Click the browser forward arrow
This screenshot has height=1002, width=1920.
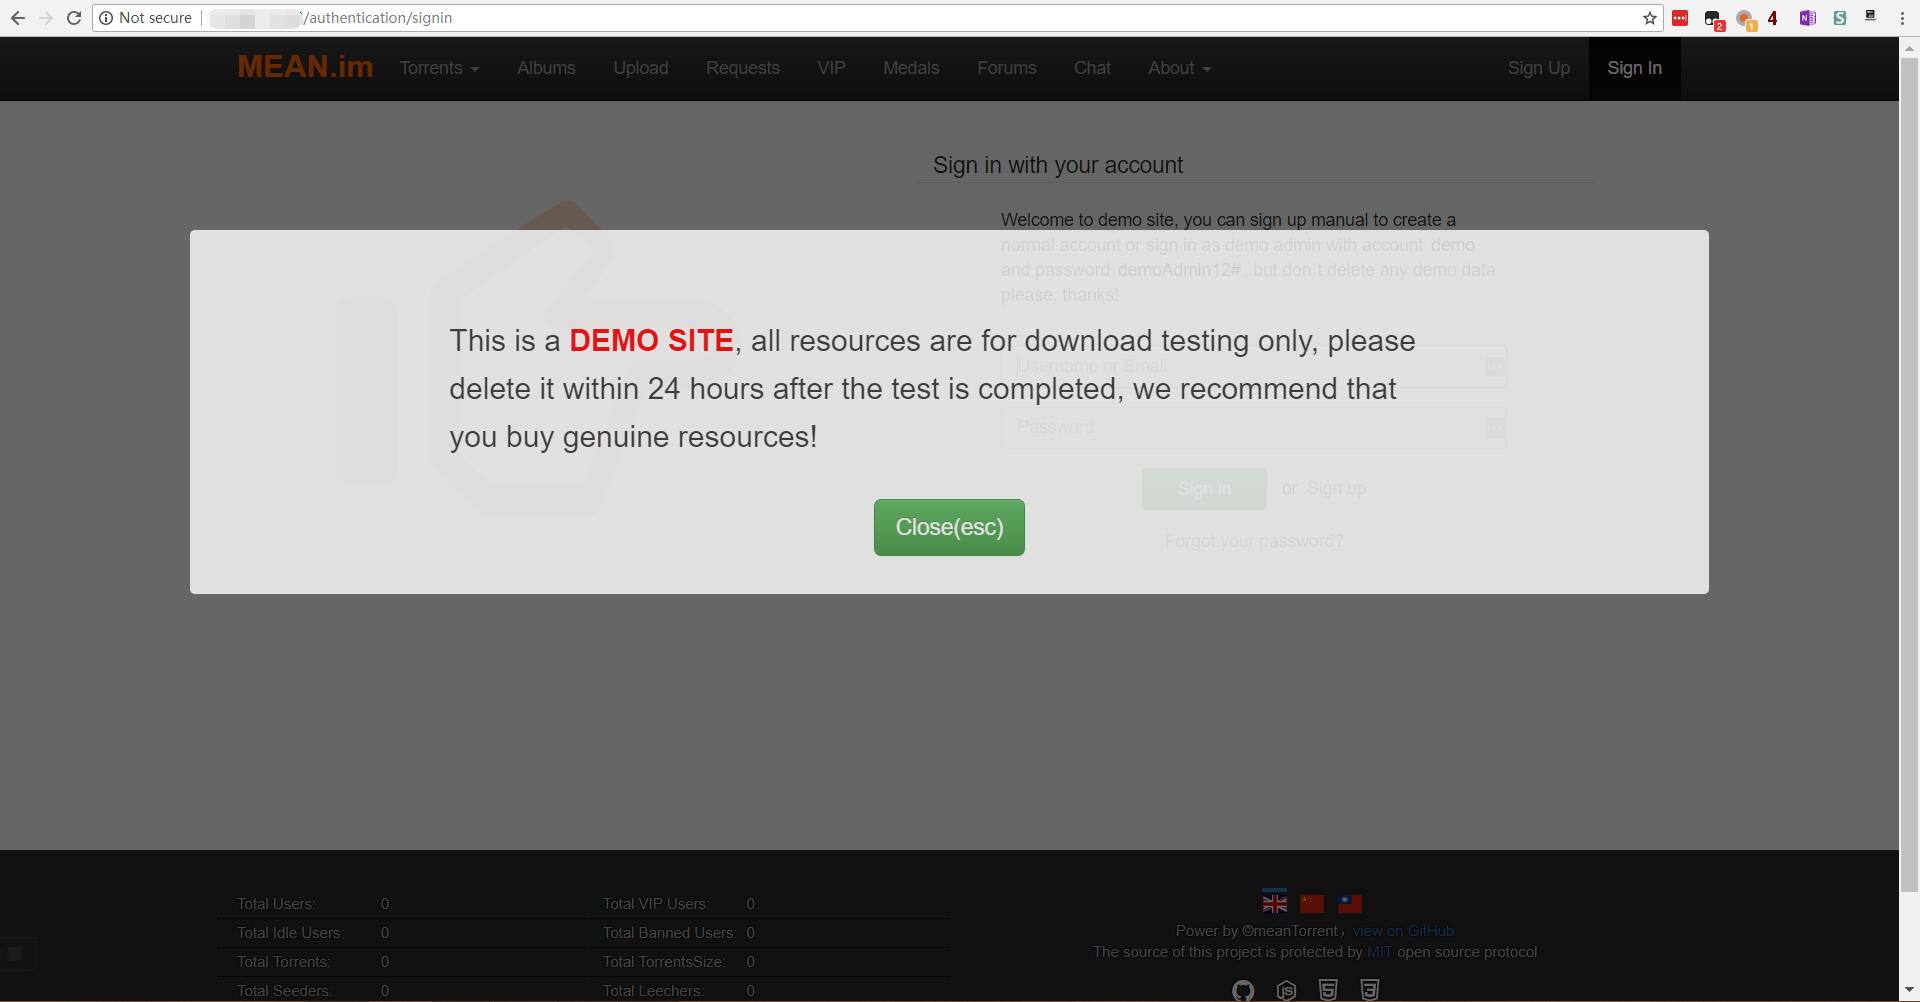point(45,18)
